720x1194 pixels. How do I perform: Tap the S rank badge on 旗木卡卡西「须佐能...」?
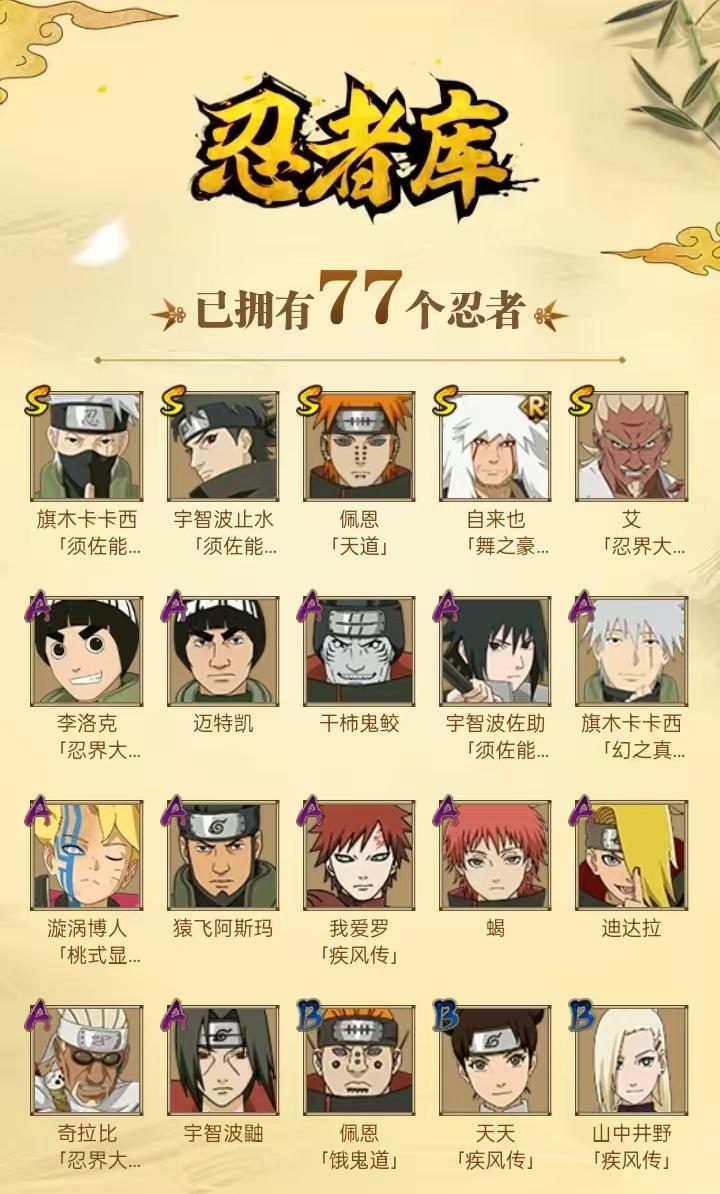(x=37, y=401)
